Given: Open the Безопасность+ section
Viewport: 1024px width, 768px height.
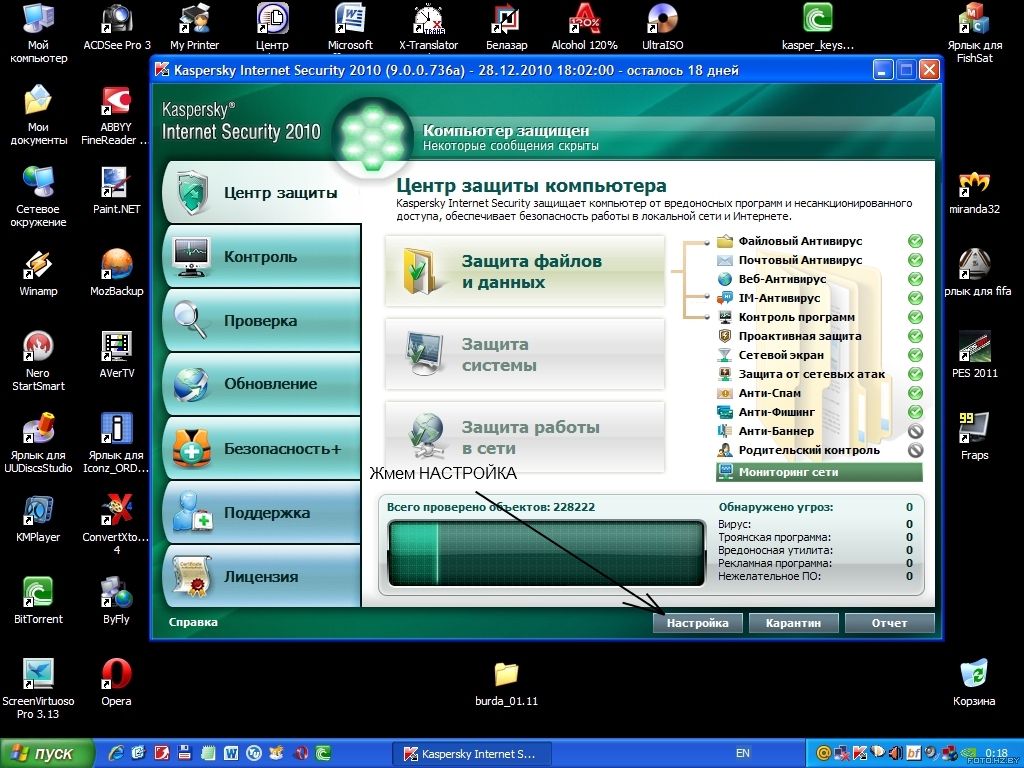Looking at the screenshot, I should [261, 449].
